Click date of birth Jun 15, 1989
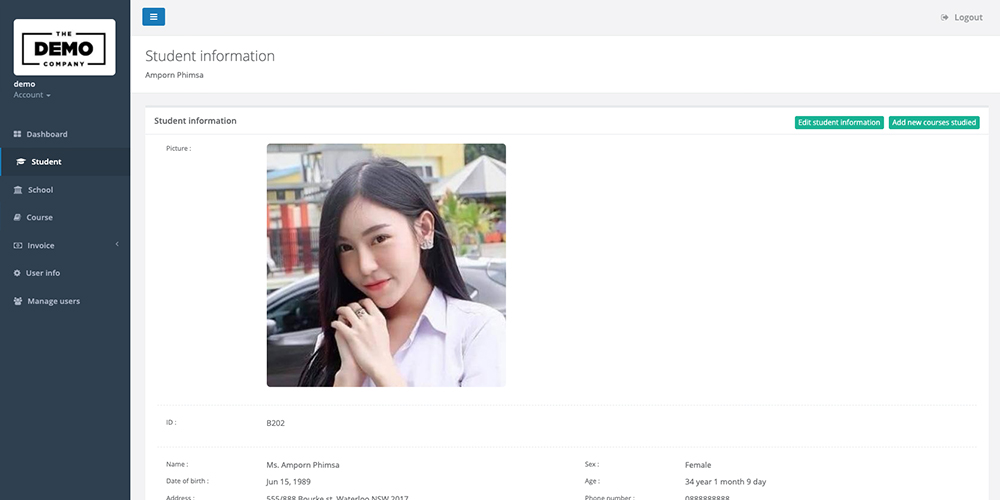Screen dimensions: 1000x500 tap(288, 482)
